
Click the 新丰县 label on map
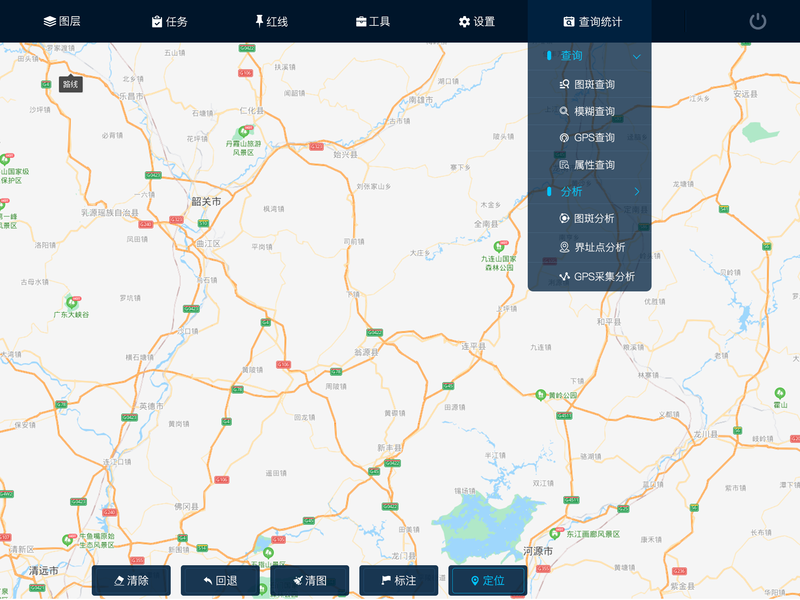389,447
